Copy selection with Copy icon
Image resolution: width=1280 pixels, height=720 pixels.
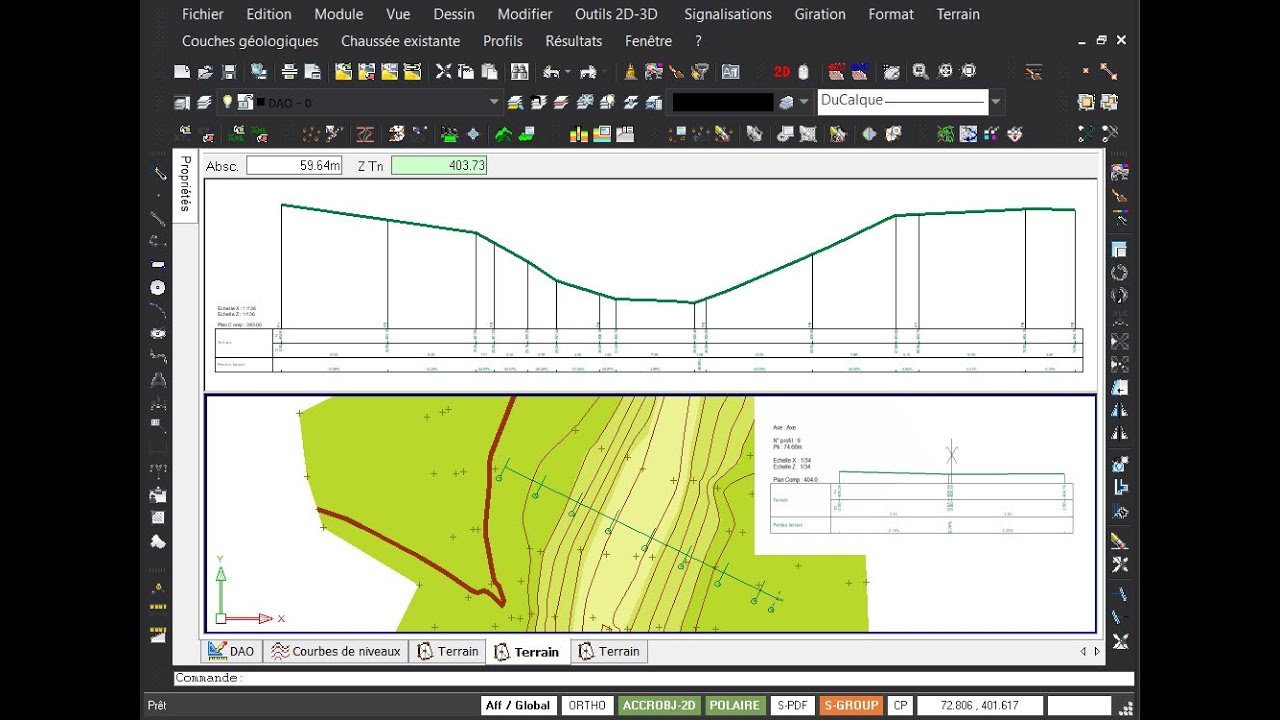click(x=466, y=72)
